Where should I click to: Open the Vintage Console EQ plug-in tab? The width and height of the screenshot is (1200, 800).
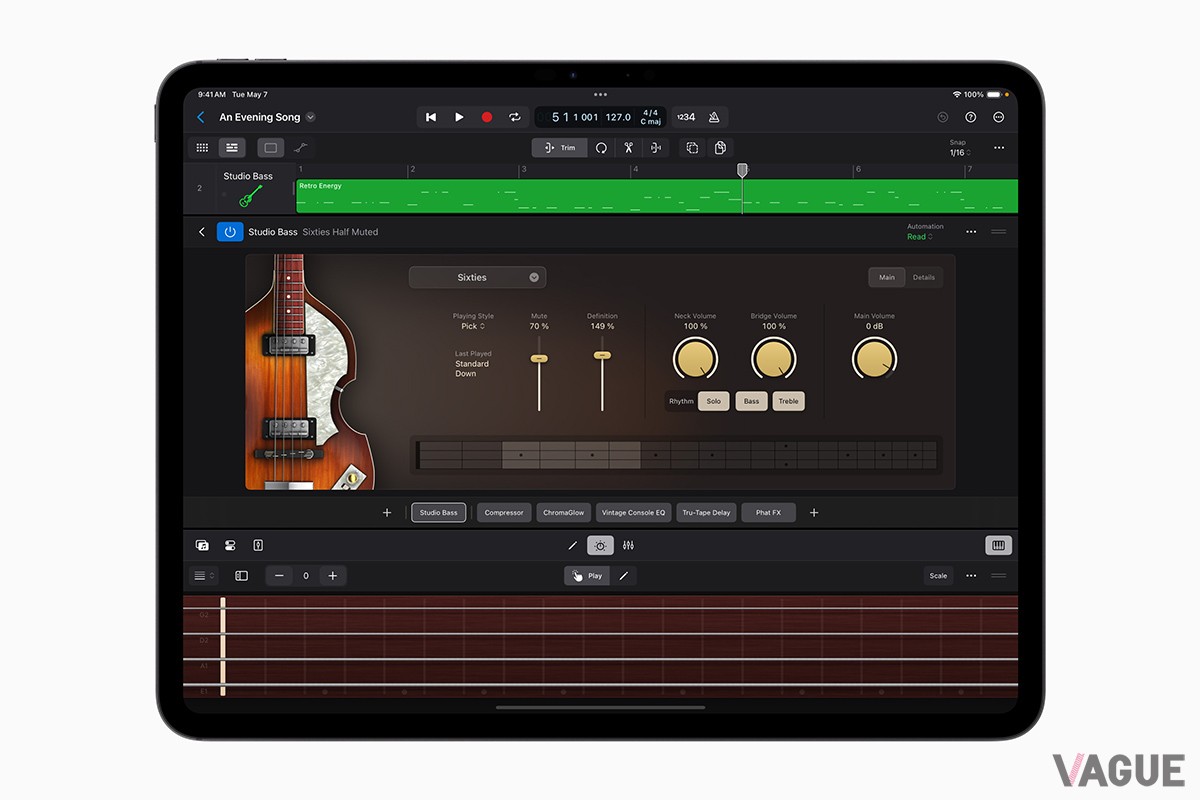tap(633, 513)
